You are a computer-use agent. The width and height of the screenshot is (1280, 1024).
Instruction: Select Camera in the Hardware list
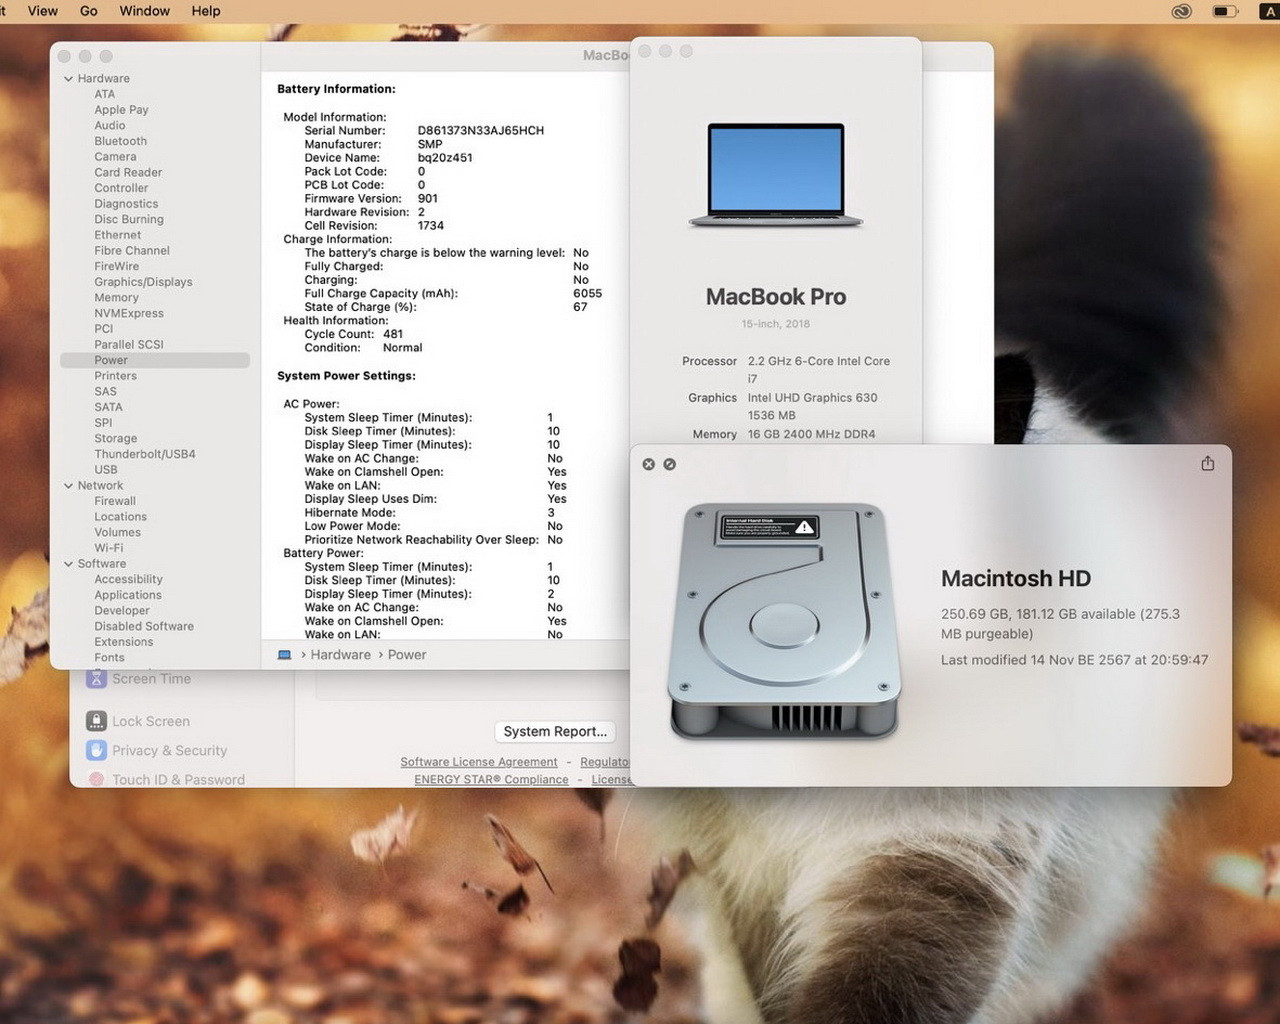point(115,157)
